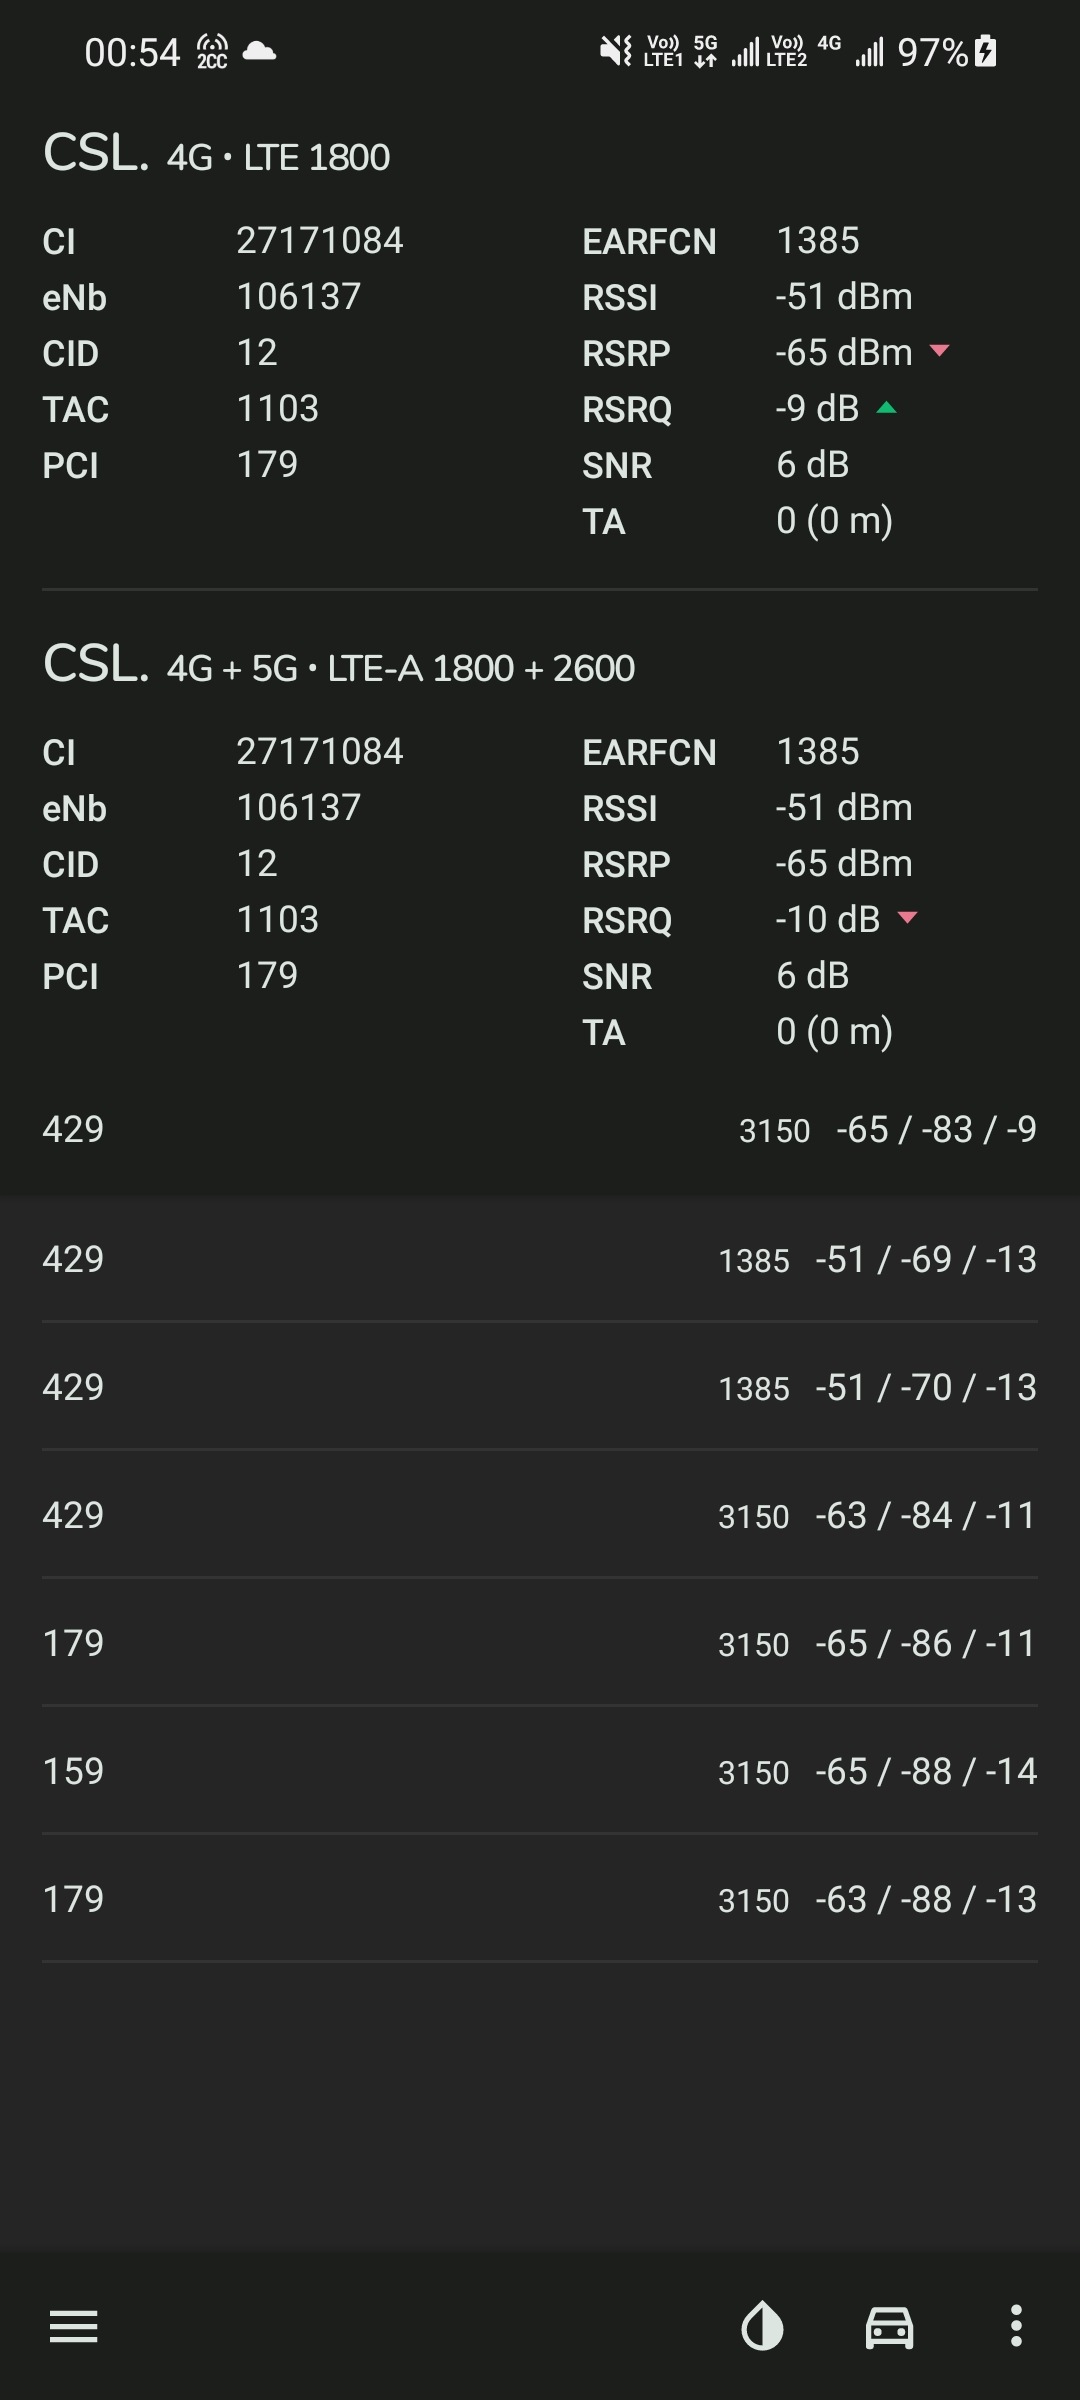Tap the red arrow next to -10 dB
The image size is (1080, 2400).
907,918
